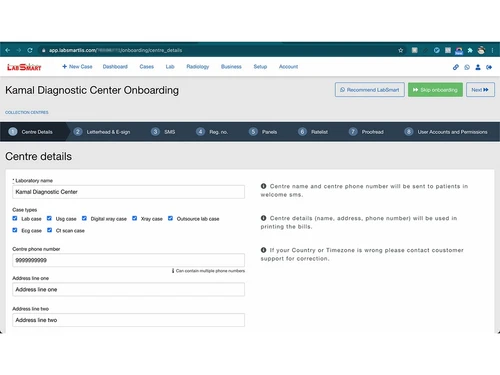Bookmark this page with the star icon

tap(401, 50)
